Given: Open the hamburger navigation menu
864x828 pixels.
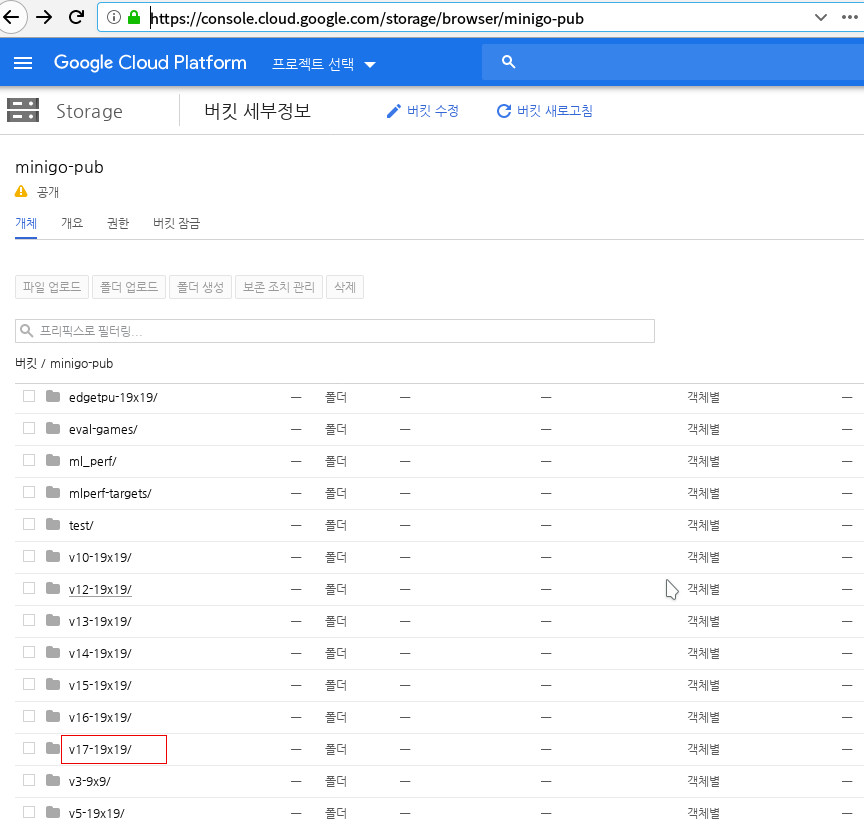Looking at the screenshot, I should point(23,63).
